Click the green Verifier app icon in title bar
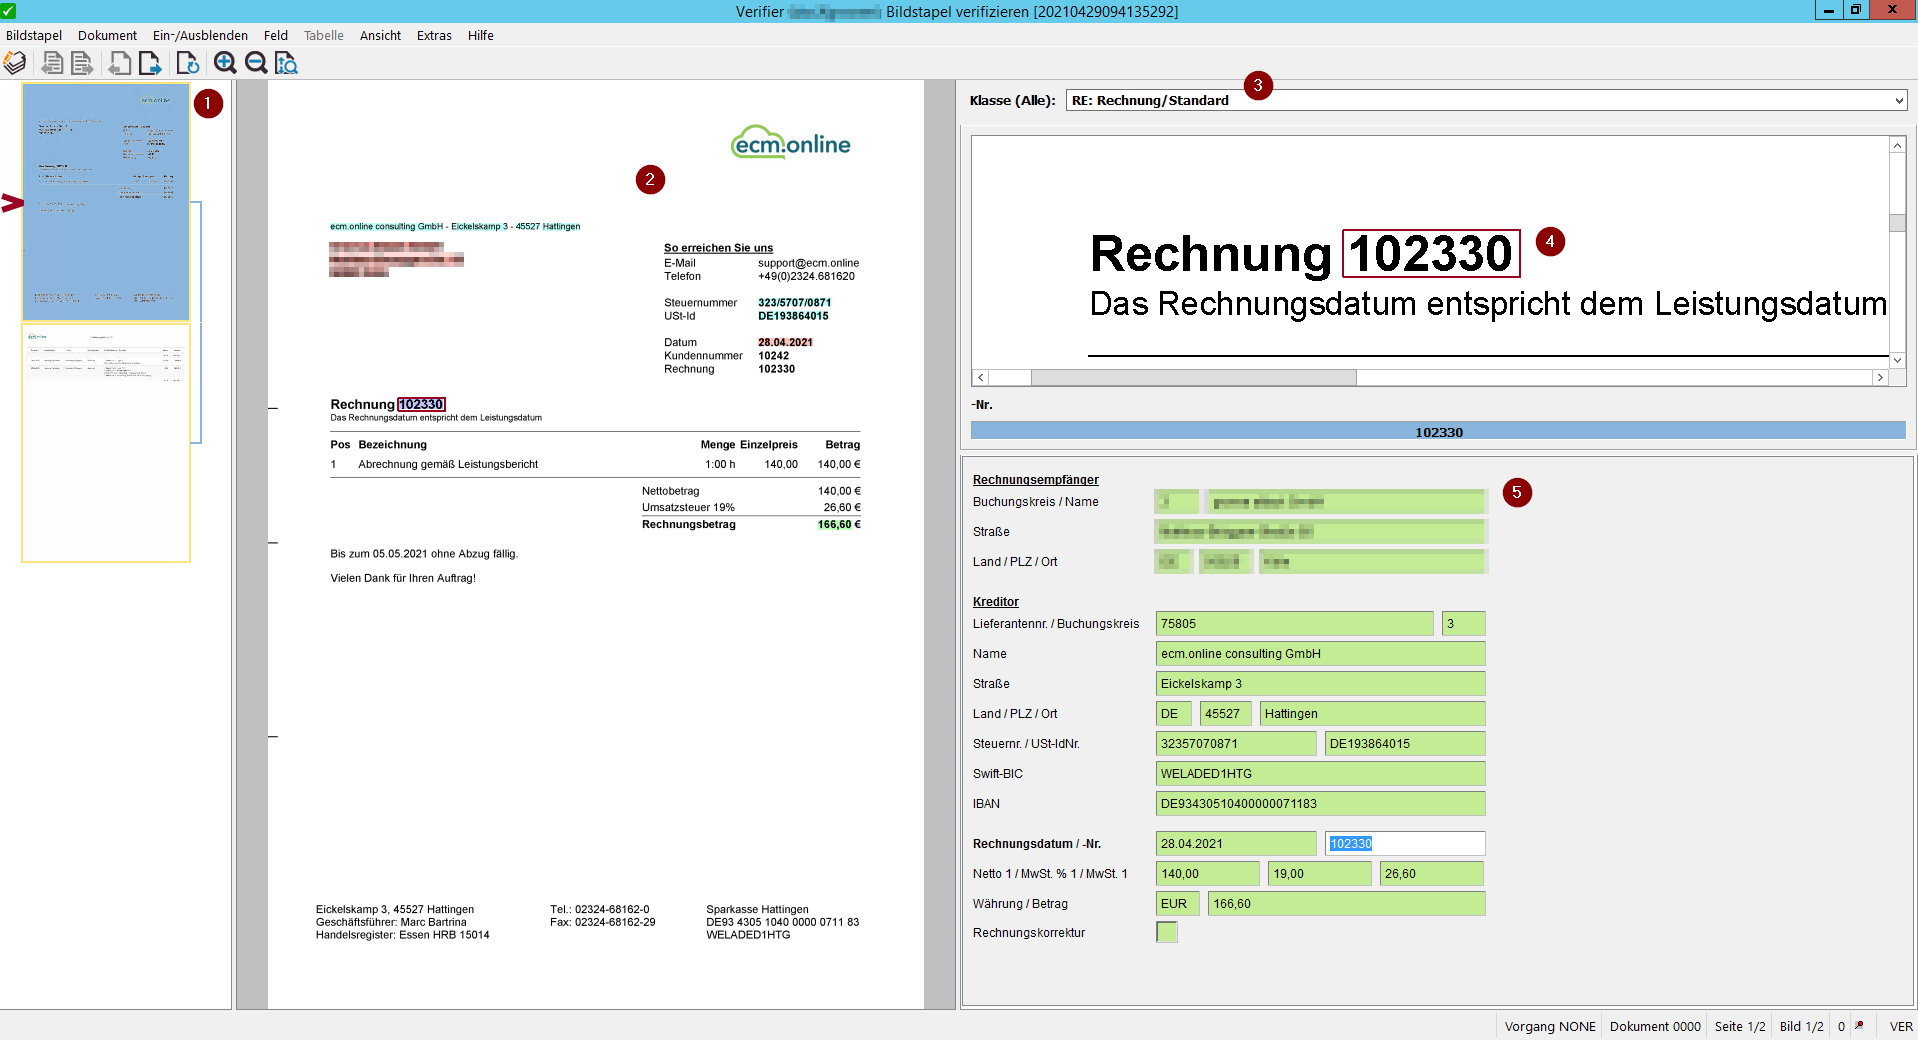Viewport: 1918px width, 1040px height. pos(8,11)
